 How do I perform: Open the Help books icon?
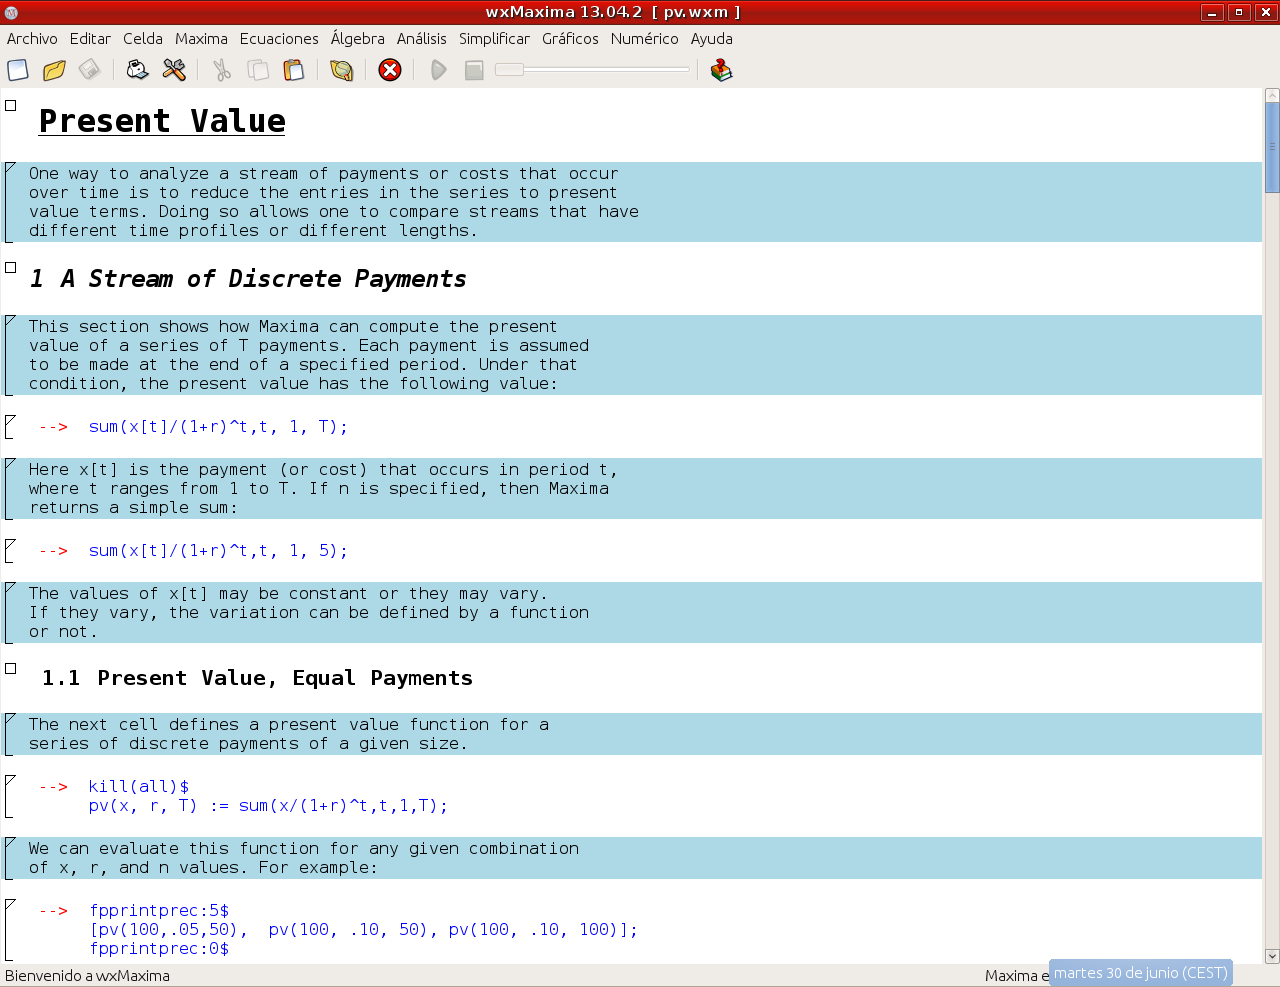coord(721,70)
